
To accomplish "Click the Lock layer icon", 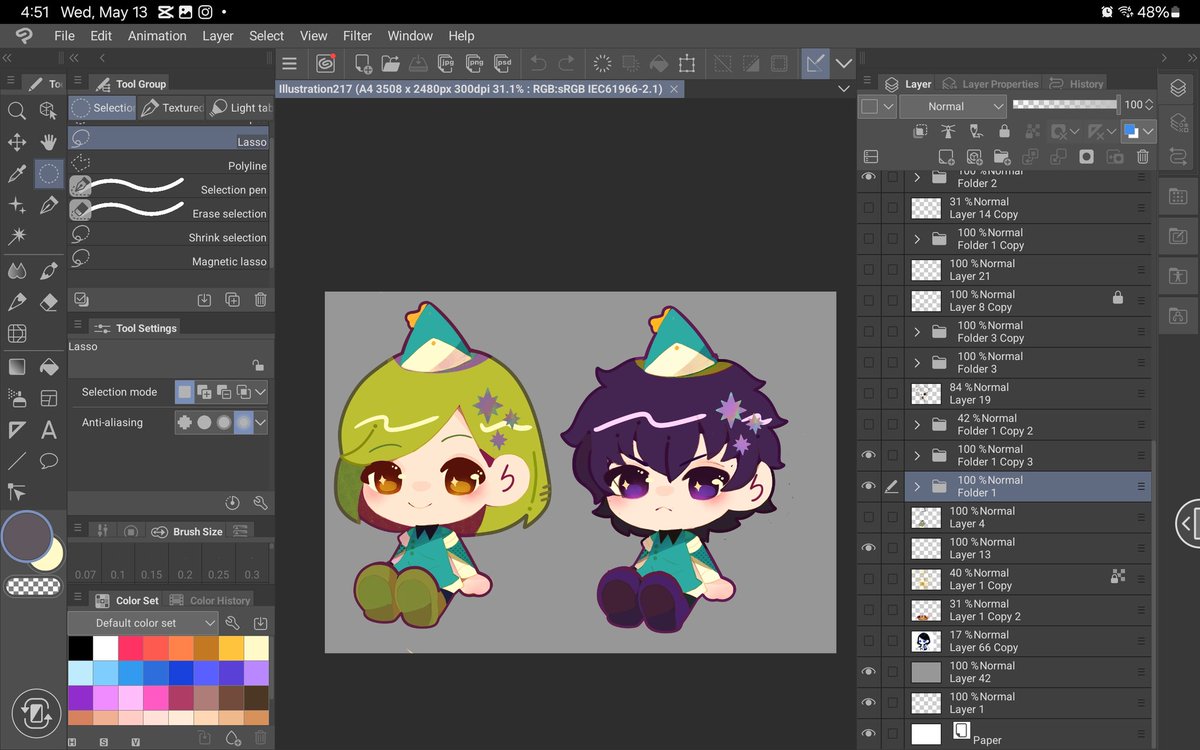I will 1004,131.
